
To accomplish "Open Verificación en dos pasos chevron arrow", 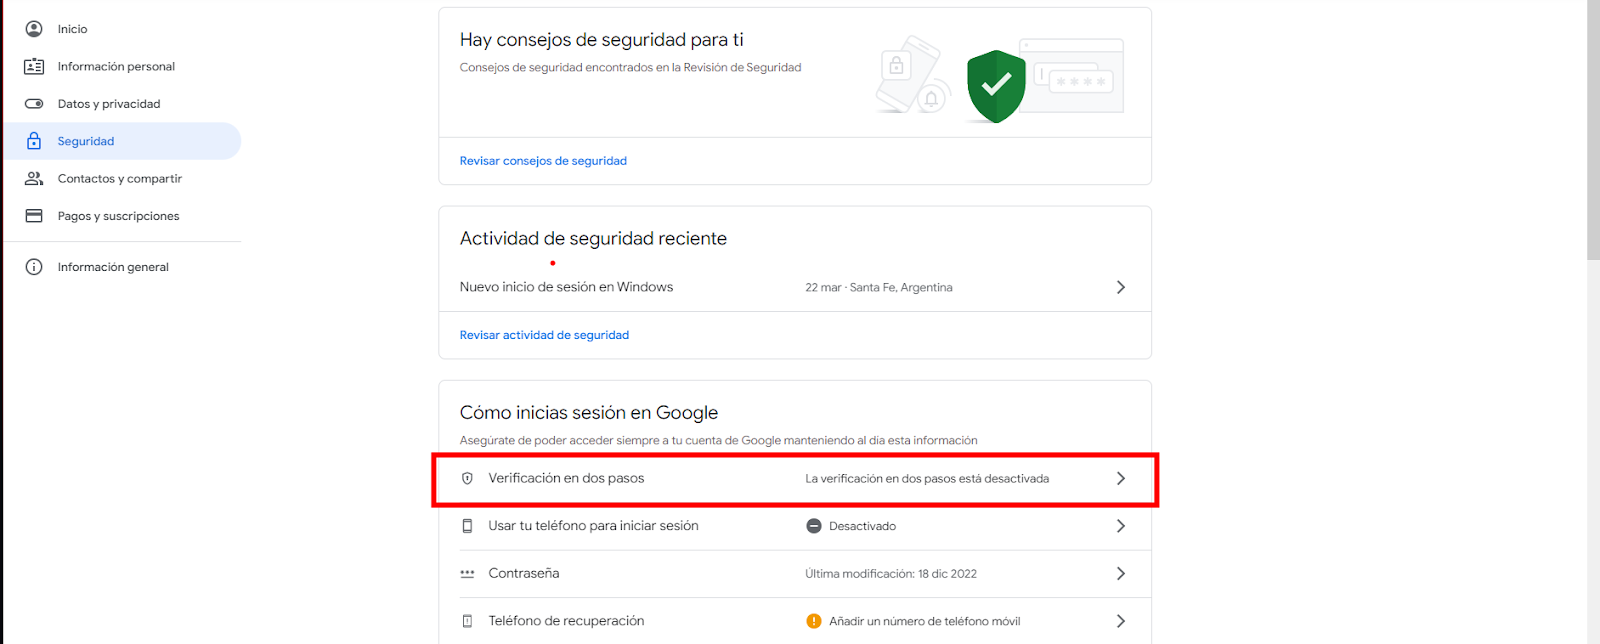I will coord(1120,479).
